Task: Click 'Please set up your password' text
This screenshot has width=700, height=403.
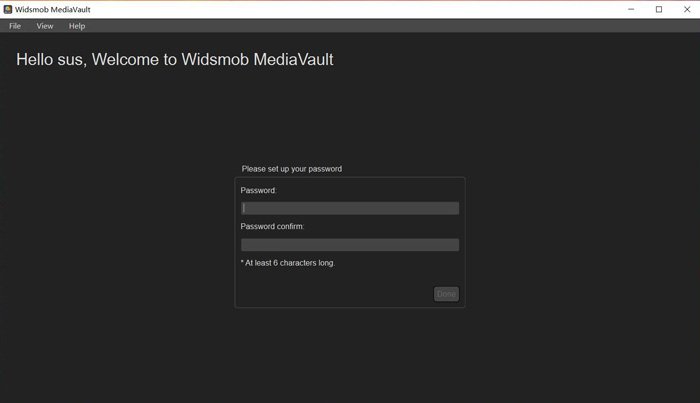Action: point(292,169)
